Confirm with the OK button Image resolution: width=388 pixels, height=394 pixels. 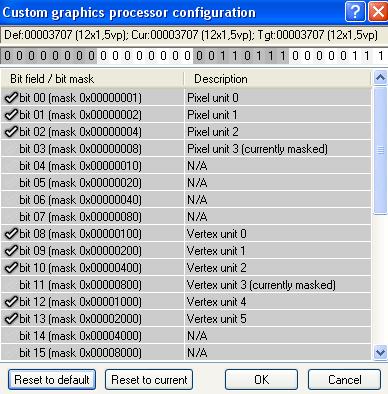tap(261, 379)
